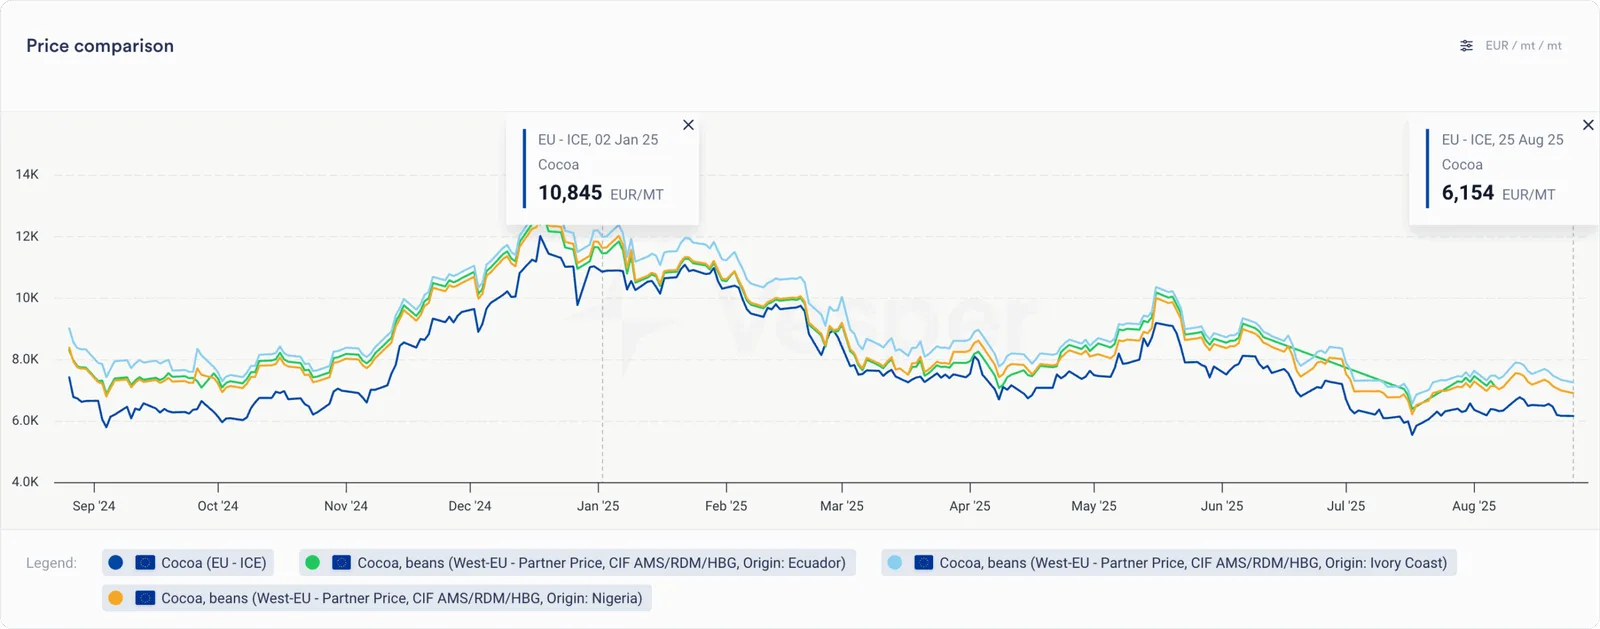Click the green Ecuador series color dot
Viewport: 1600px width, 629px height.
[x=312, y=563]
